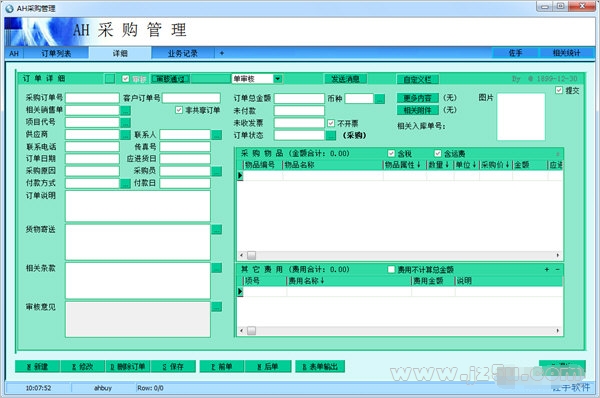Click AH采购管理 app icon in title bar
Viewport: 600px width, 398px height.
[x=10, y=8]
